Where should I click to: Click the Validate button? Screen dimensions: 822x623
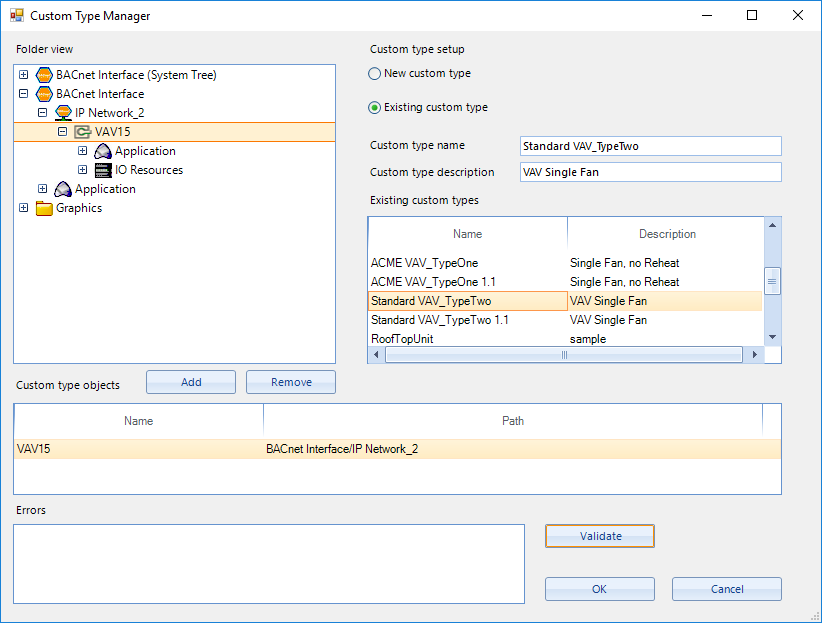600,536
